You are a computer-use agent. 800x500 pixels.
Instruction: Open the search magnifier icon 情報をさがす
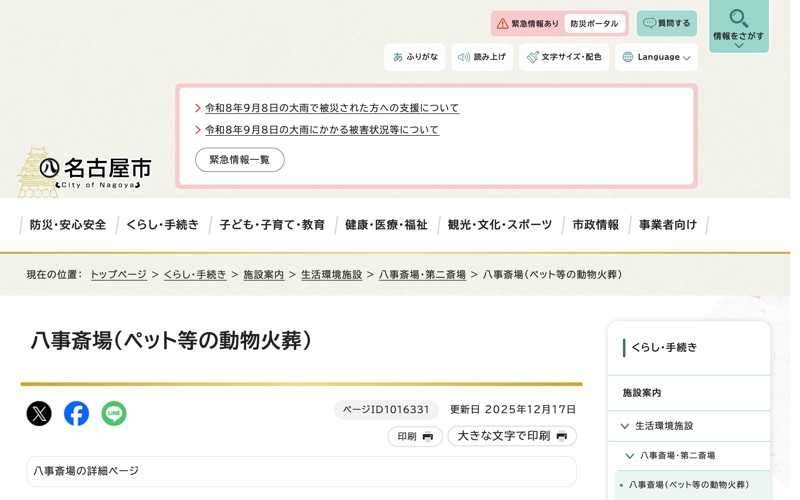click(x=738, y=18)
